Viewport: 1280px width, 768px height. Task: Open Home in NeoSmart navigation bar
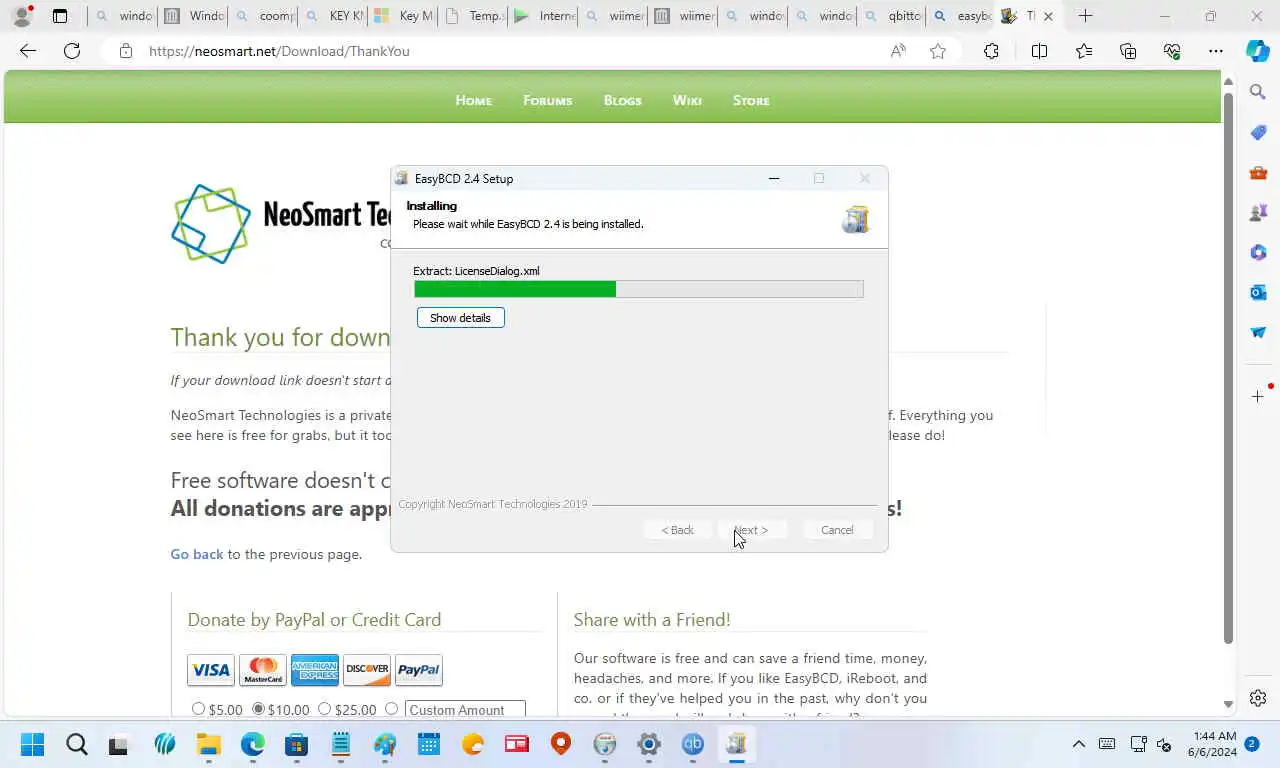coord(473,100)
